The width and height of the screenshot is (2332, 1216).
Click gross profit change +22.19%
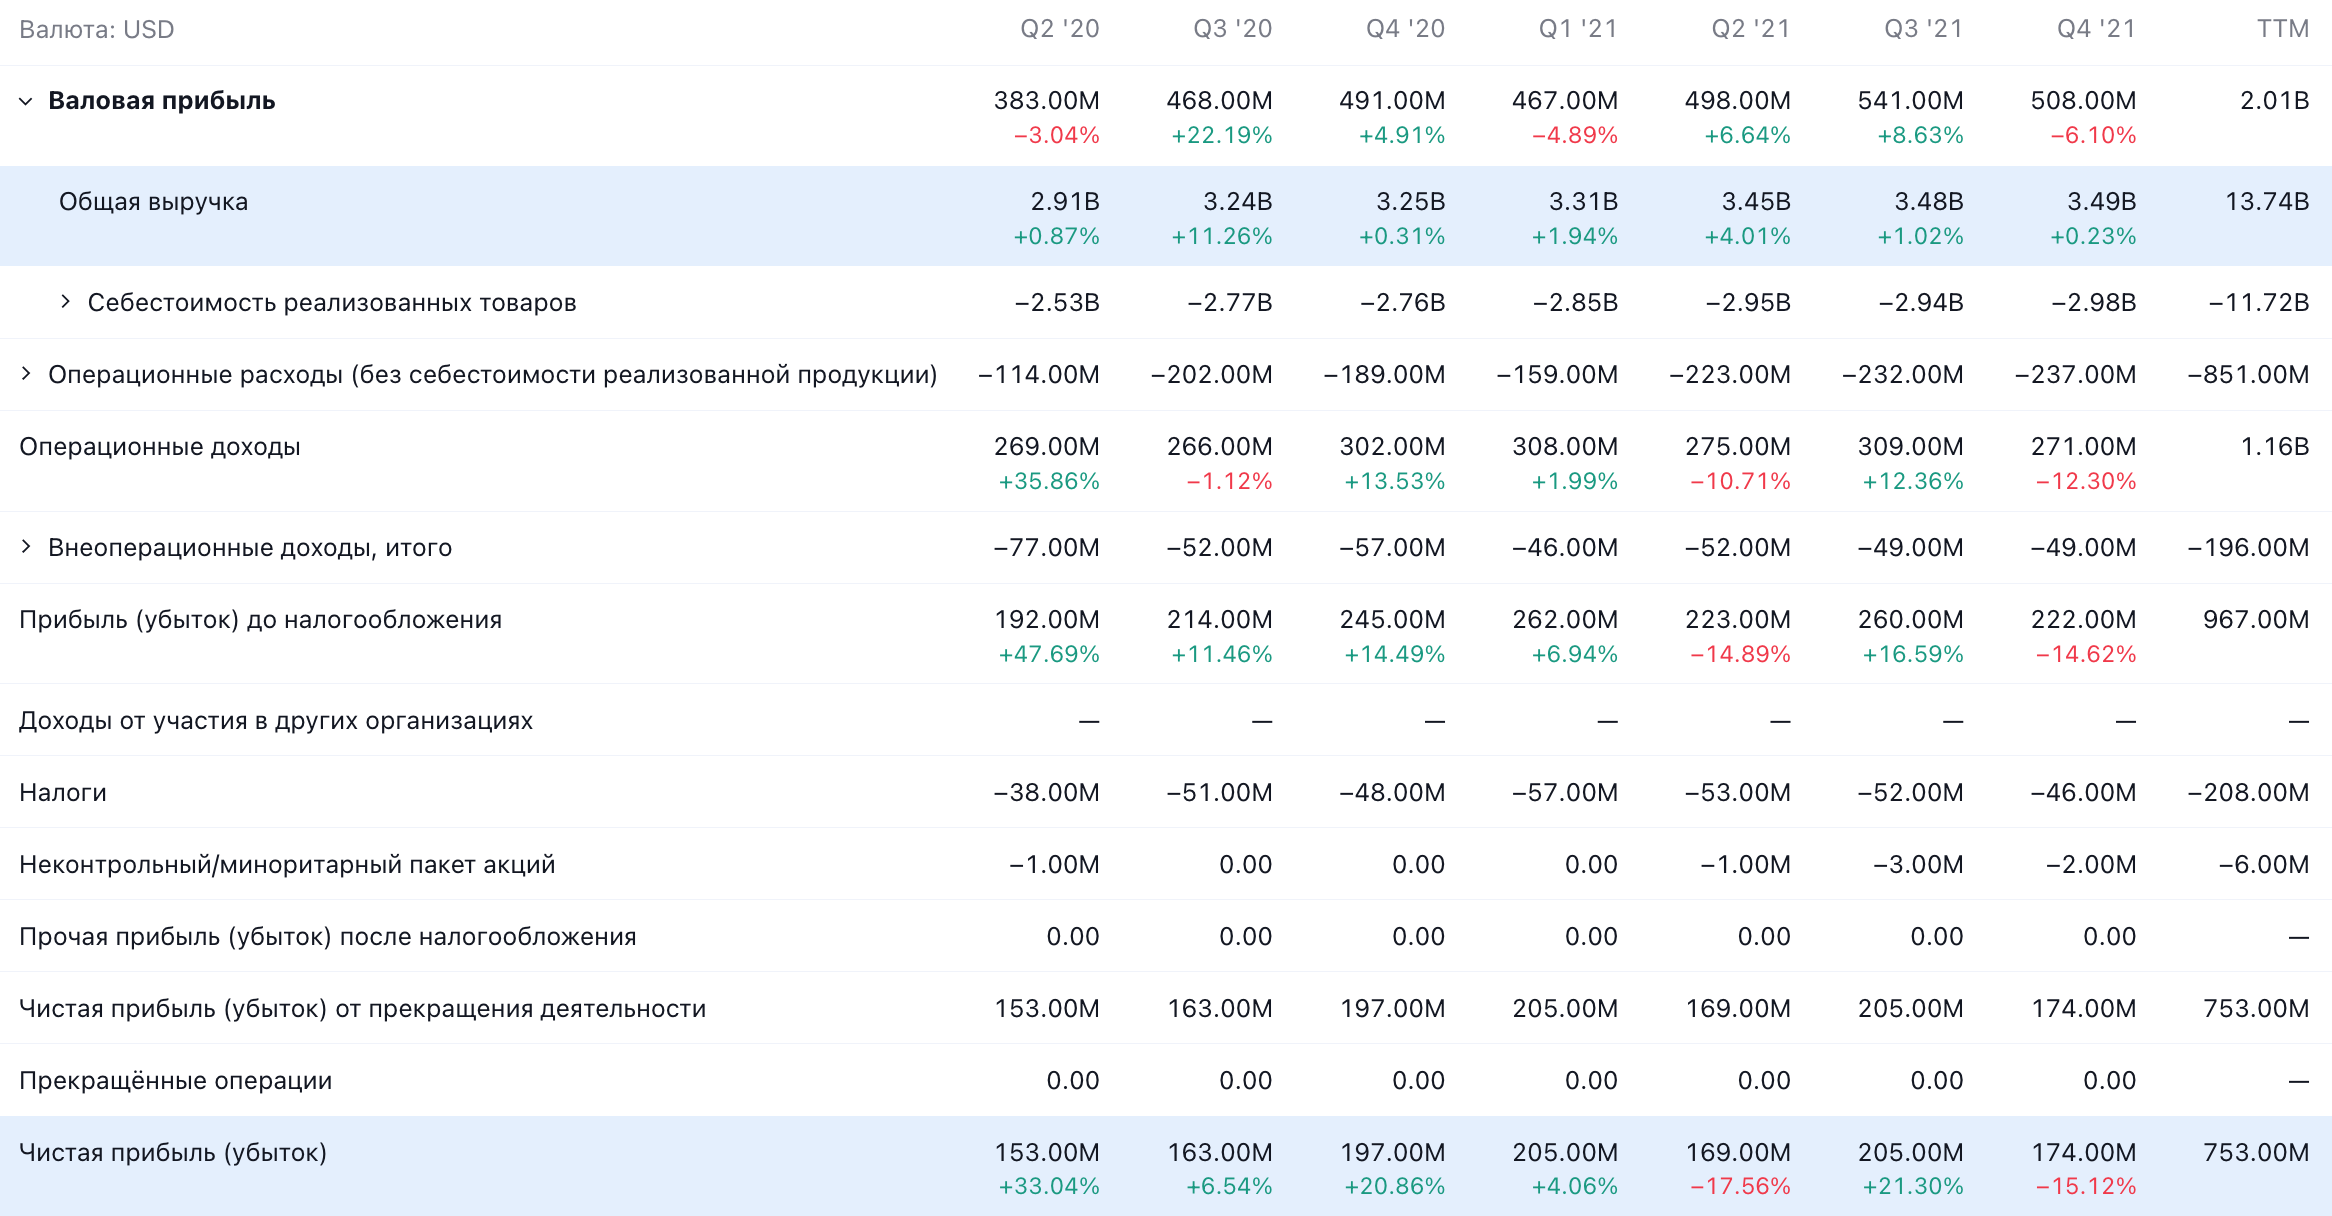pyautogui.click(x=1221, y=135)
